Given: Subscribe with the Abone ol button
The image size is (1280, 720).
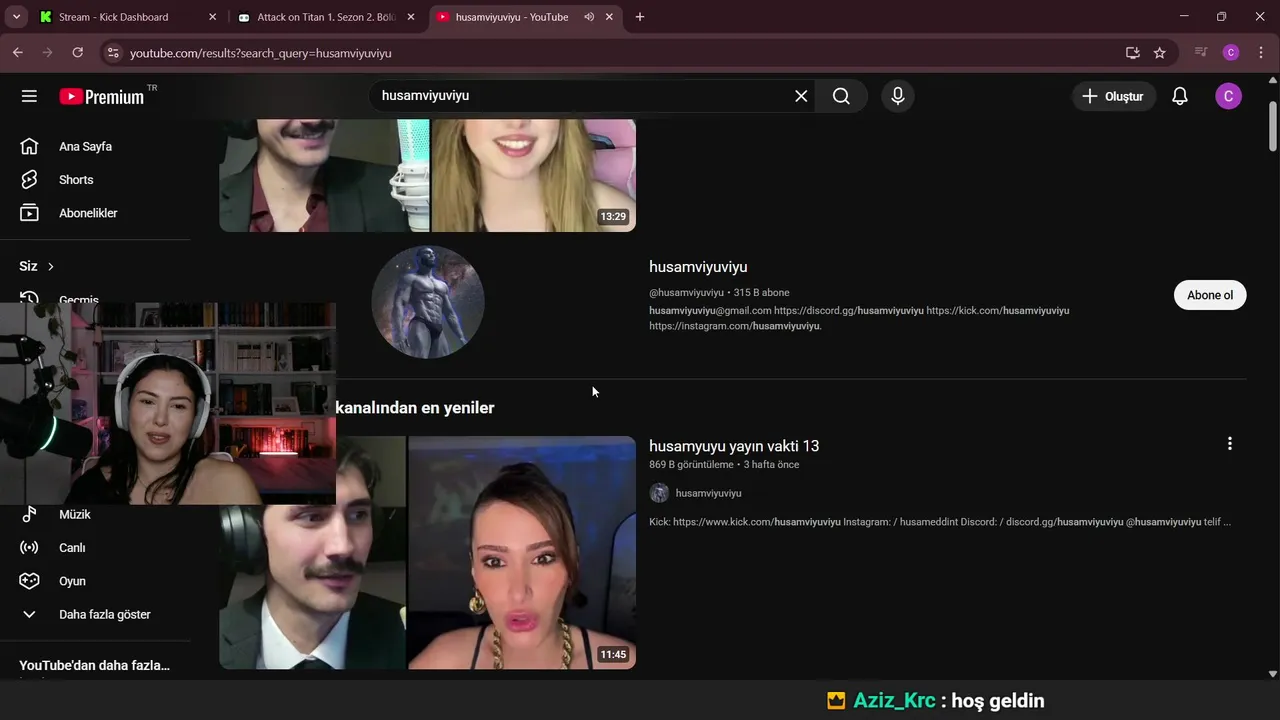Looking at the screenshot, I should coord(1210,295).
